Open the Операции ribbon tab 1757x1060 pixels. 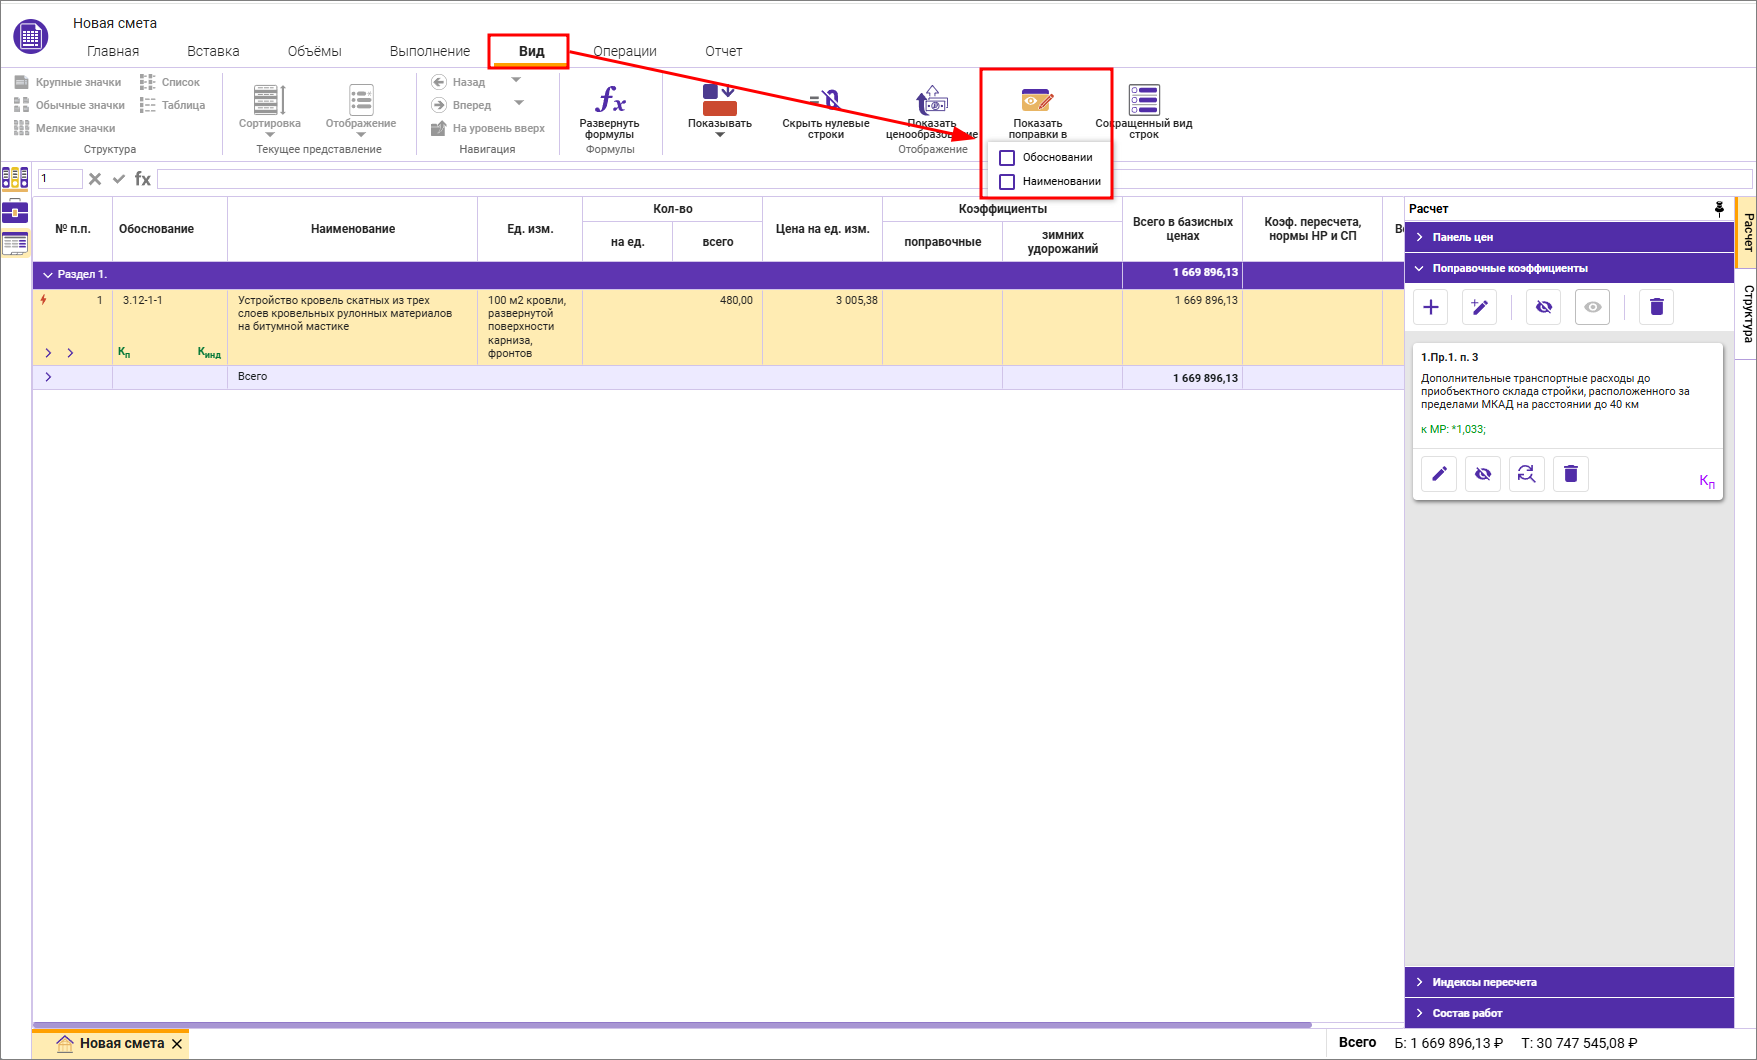pyautogui.click(x=625, y=51)
